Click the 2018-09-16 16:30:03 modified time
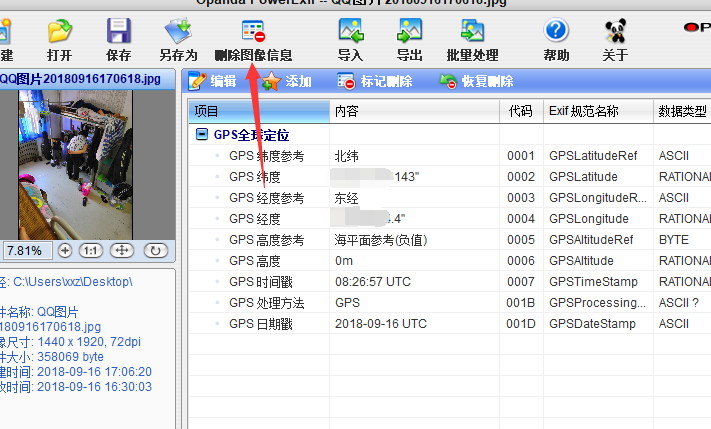The width and height of the screenshot is (711, 429). point(94,386)
